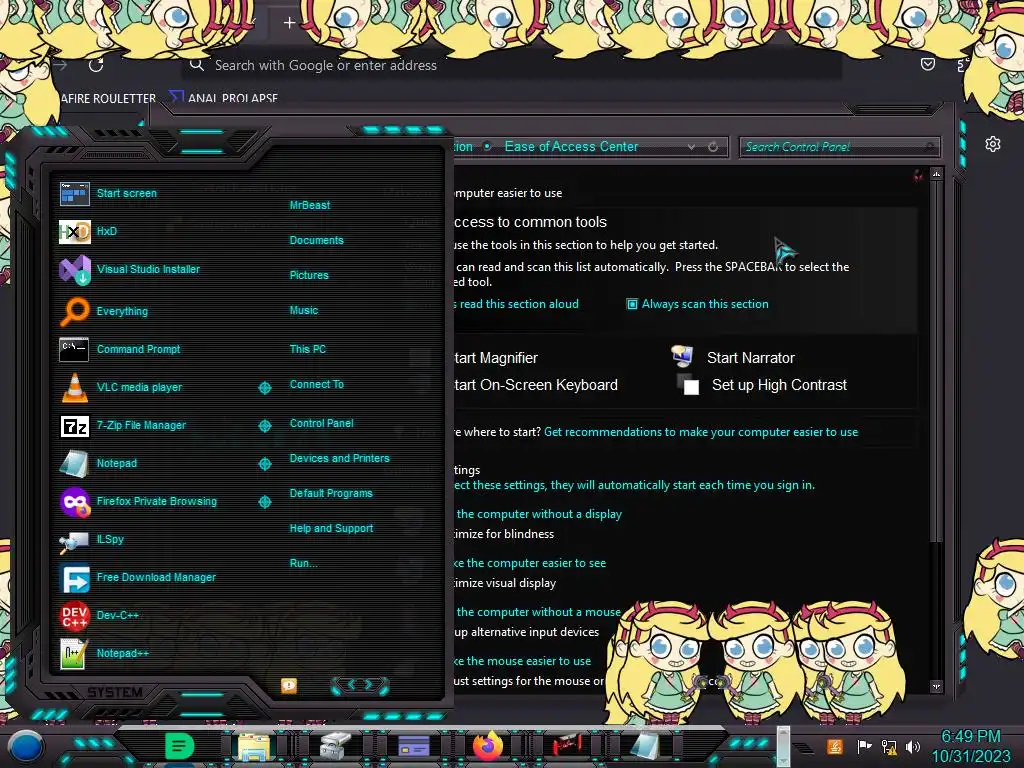Click Java update tray icon
This screenshot has height=768, width=1024.
tap(835, 746)
